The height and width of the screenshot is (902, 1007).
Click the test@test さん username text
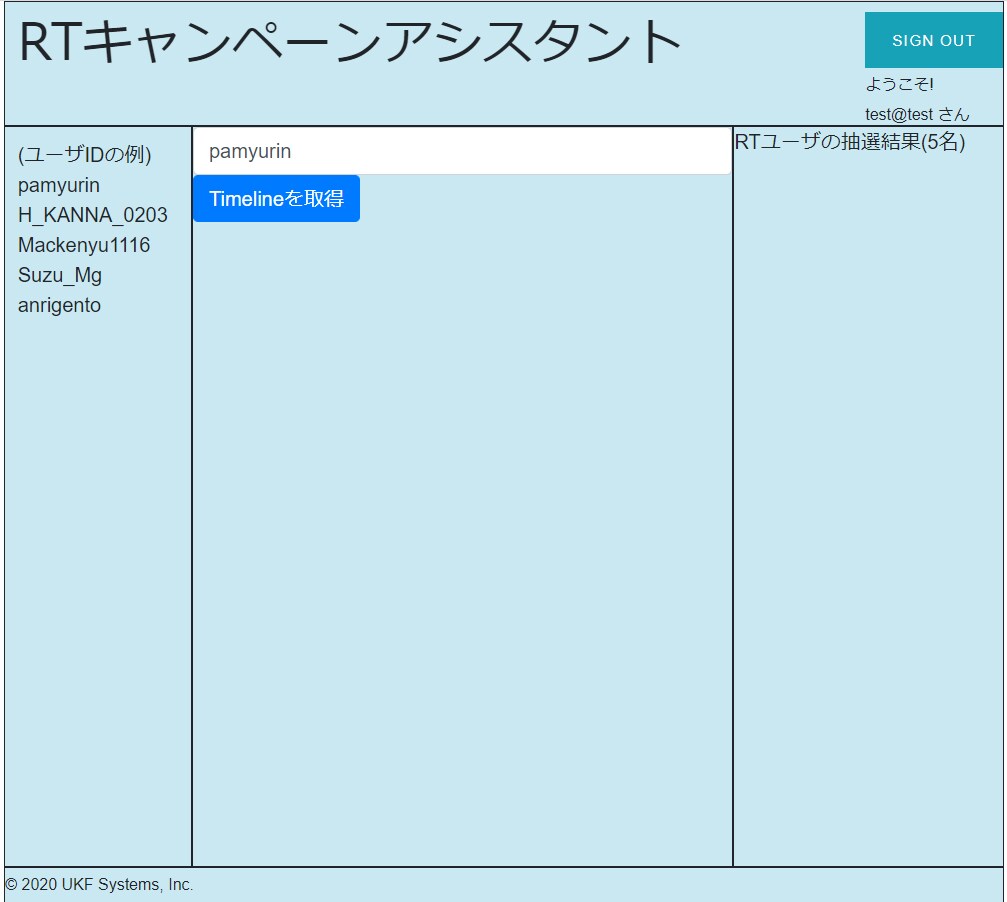(916, 114)
